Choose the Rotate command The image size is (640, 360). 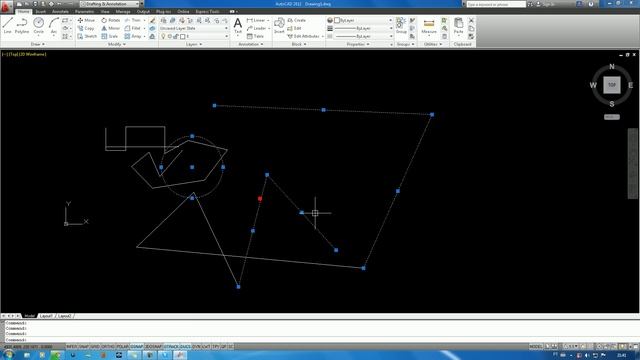tap(111, 20)
